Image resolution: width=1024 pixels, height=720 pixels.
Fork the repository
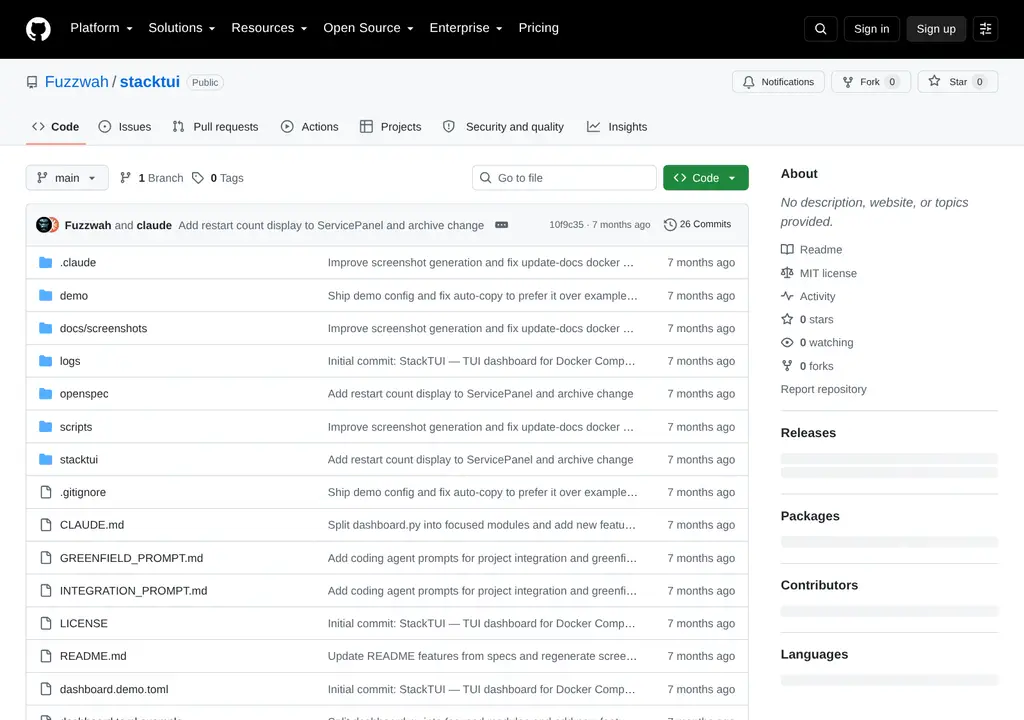coord(871,82)
